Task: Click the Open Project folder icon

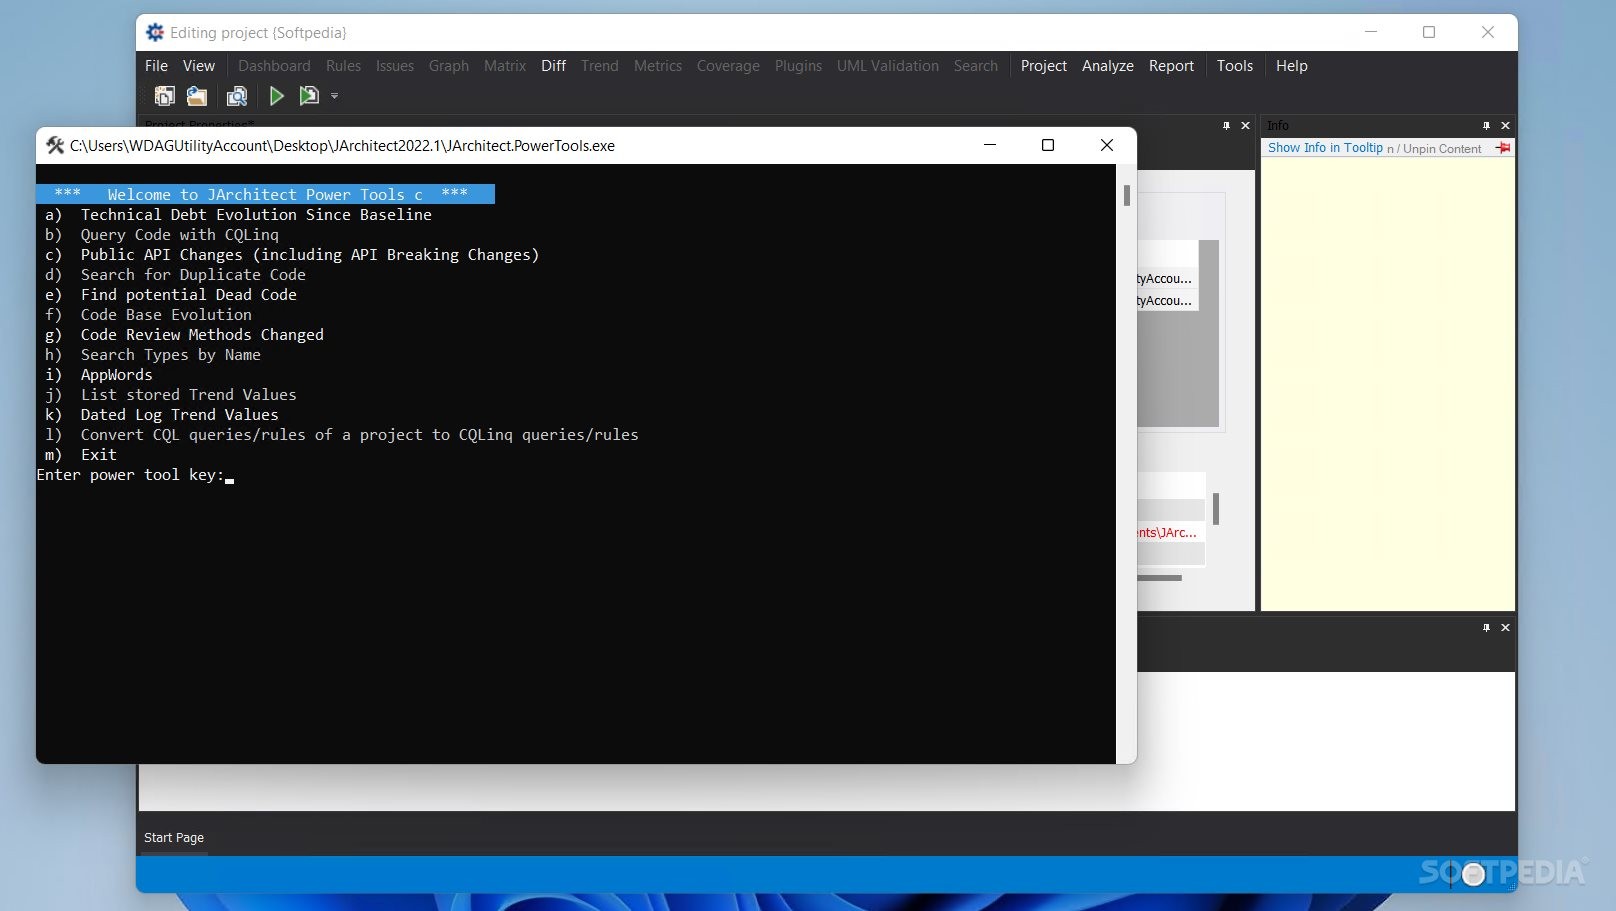Action: [197, 96]
